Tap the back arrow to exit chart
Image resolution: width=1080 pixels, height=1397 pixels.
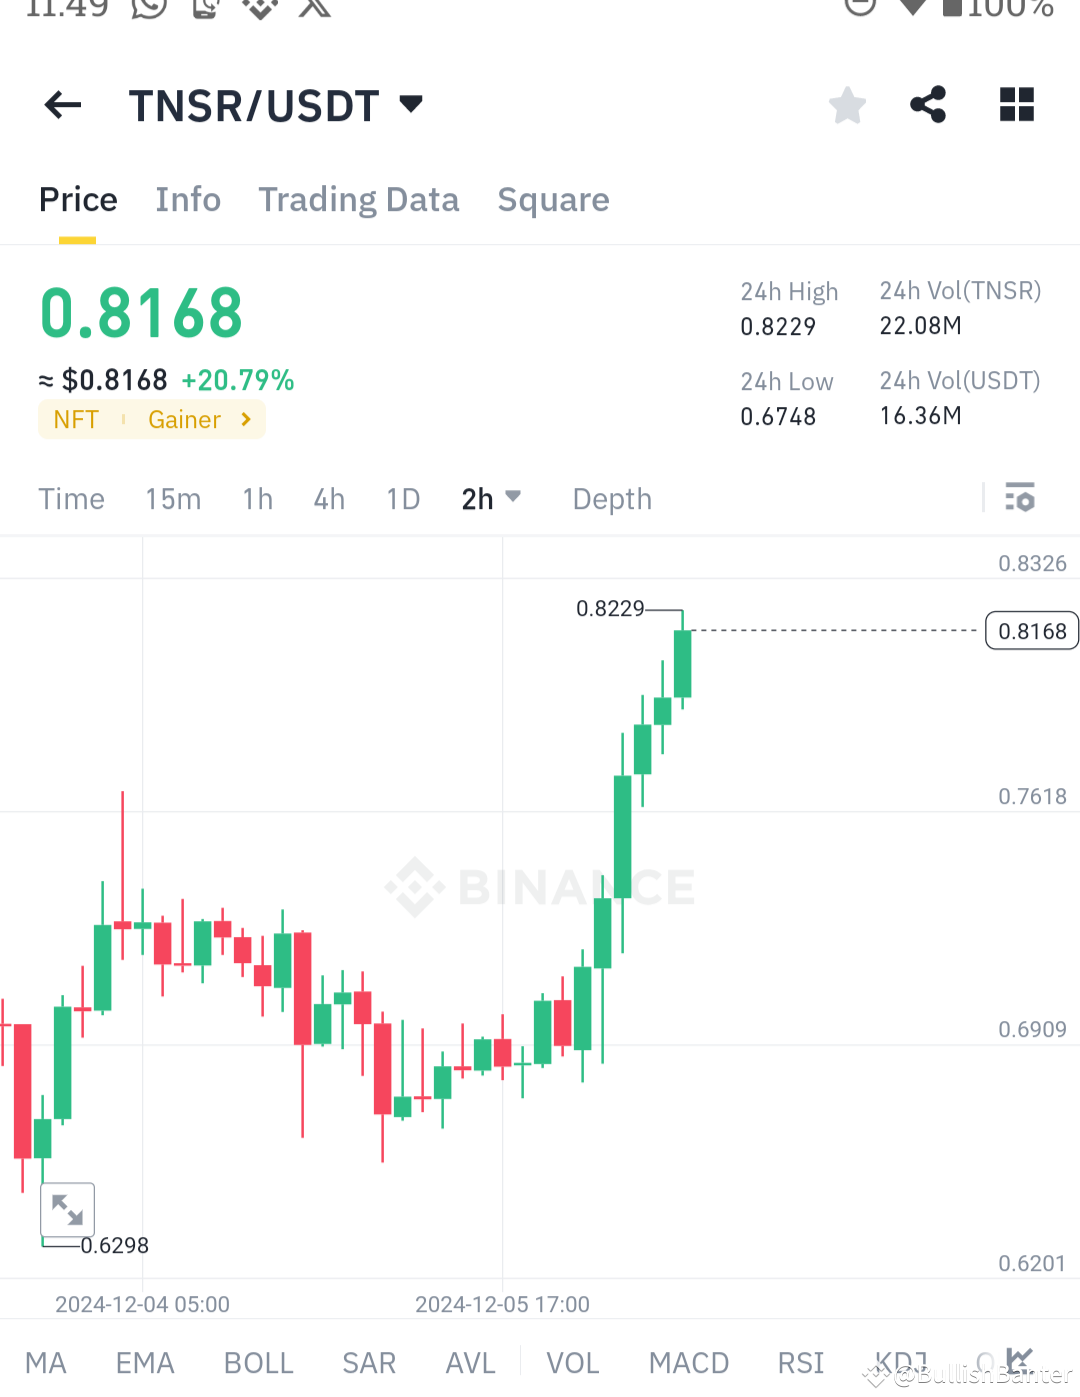click(x=62, y=105)
